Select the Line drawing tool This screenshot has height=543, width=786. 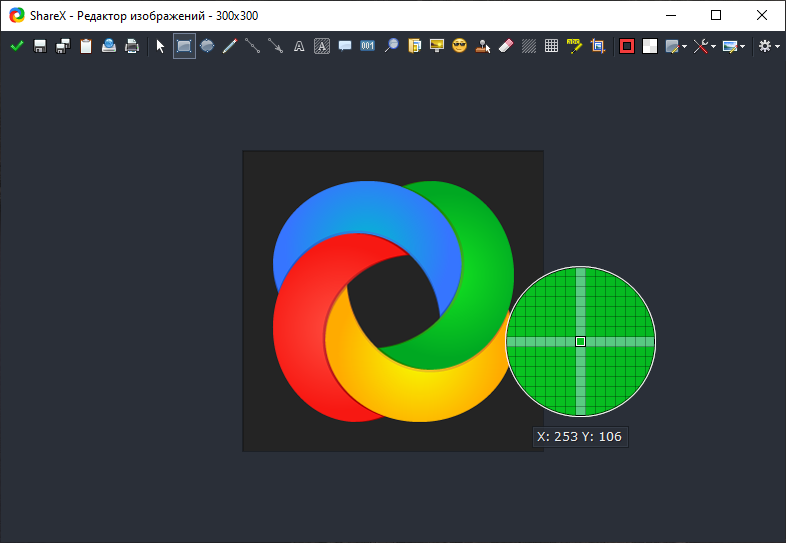pos(252,46)
